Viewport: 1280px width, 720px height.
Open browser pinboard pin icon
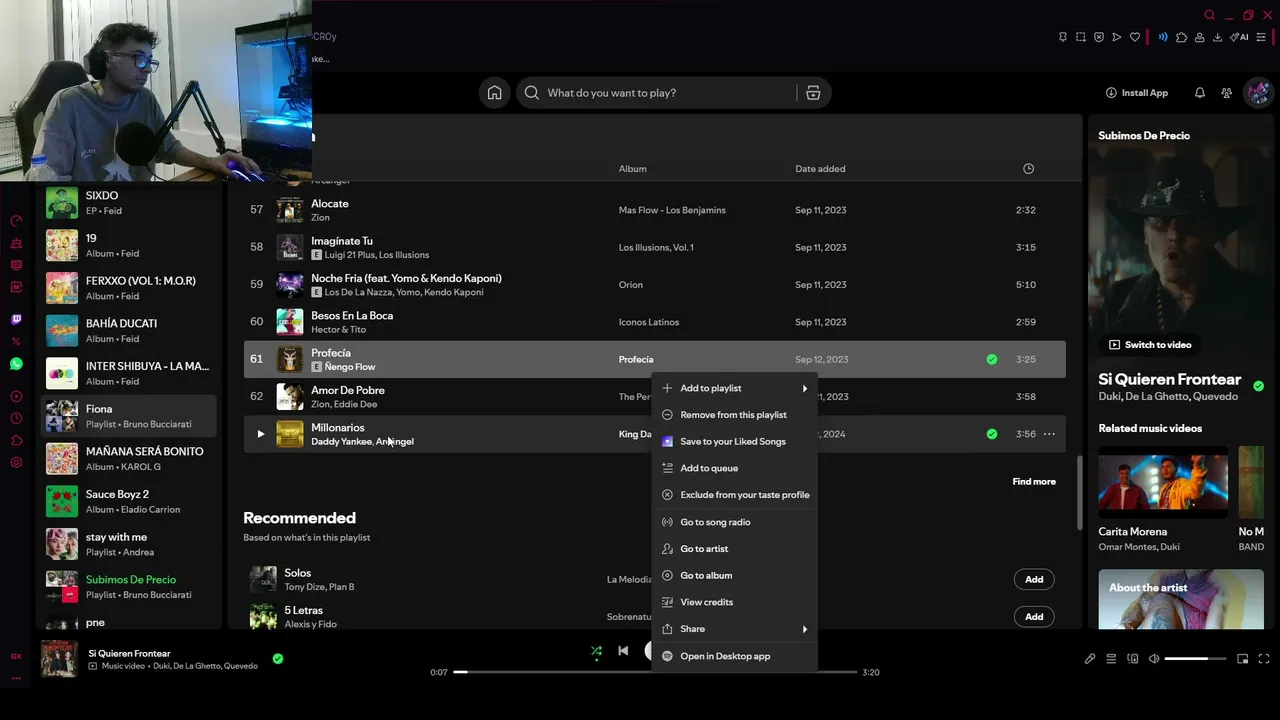pos(1062,37)
